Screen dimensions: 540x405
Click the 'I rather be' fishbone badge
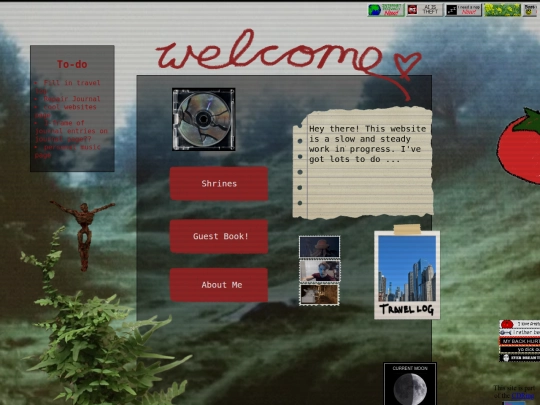coord(520,332)
